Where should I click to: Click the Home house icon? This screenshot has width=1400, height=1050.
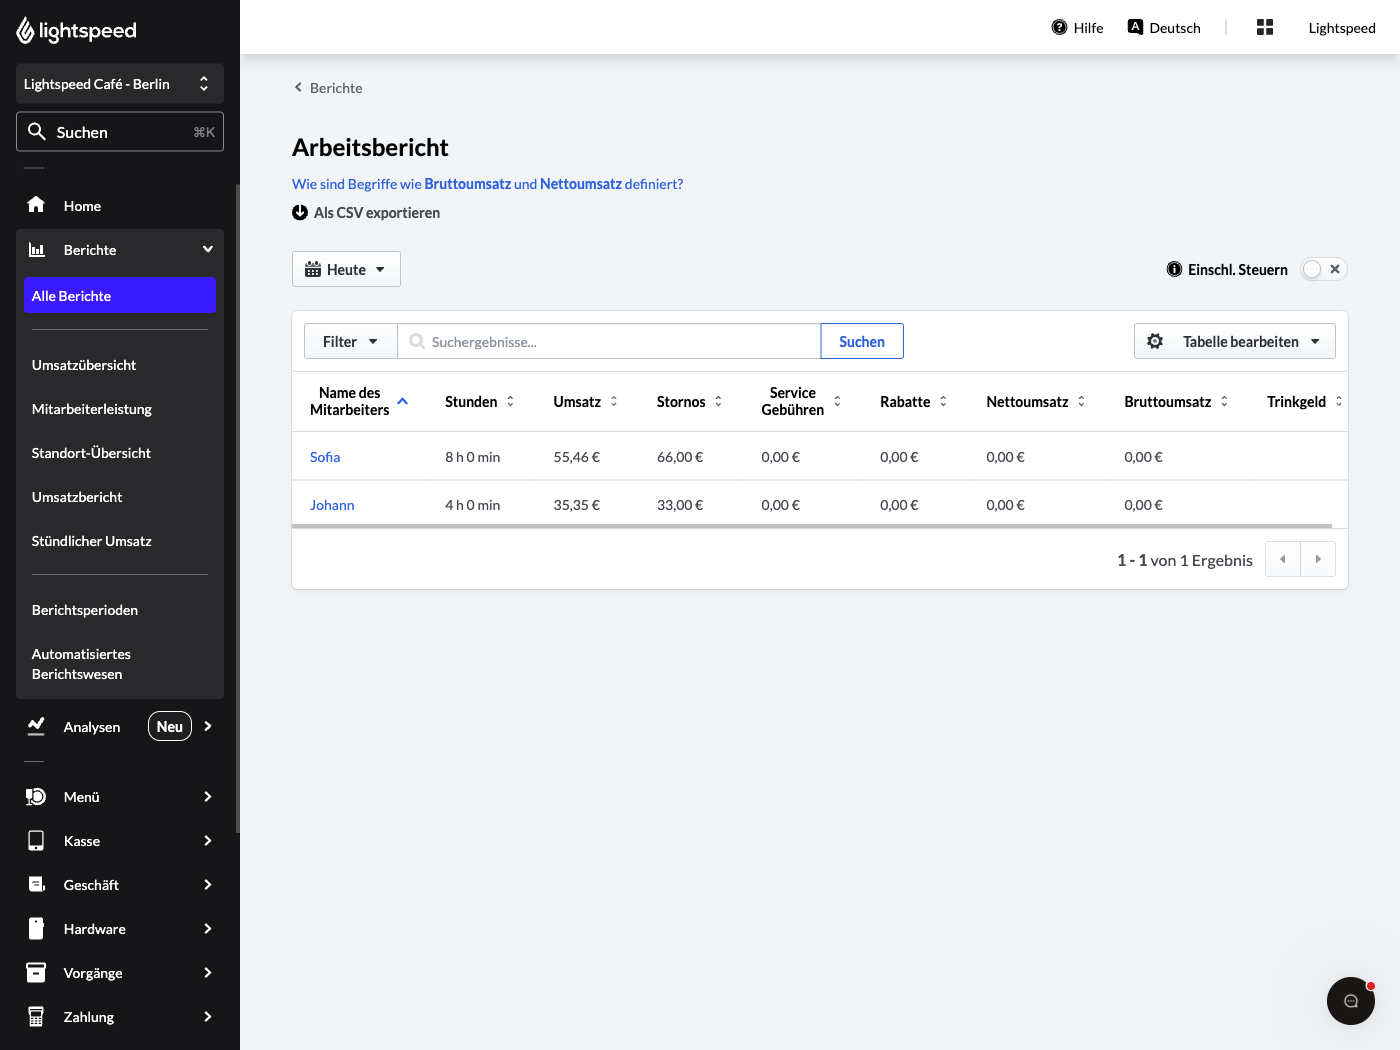(x=36, y=205)
